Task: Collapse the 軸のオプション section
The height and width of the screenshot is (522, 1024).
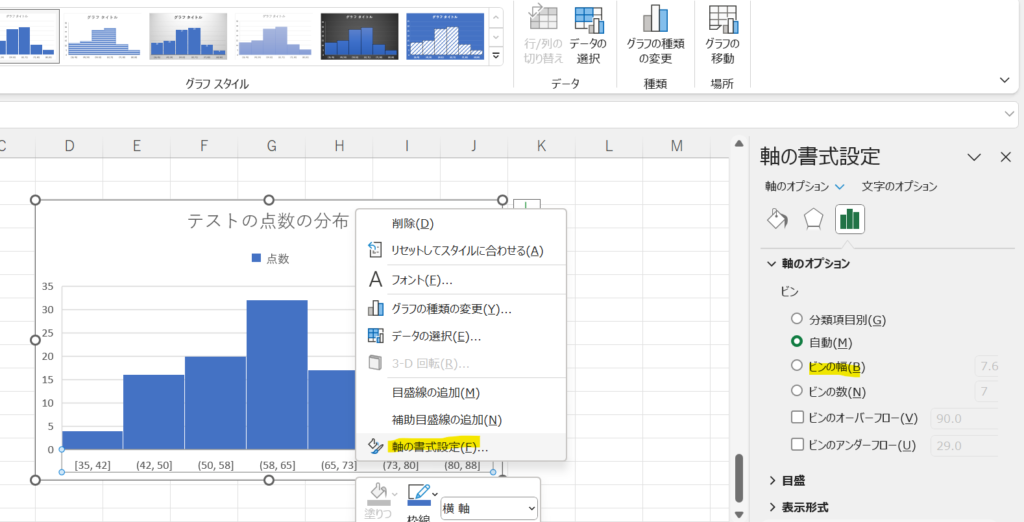Action: (772, 263)
